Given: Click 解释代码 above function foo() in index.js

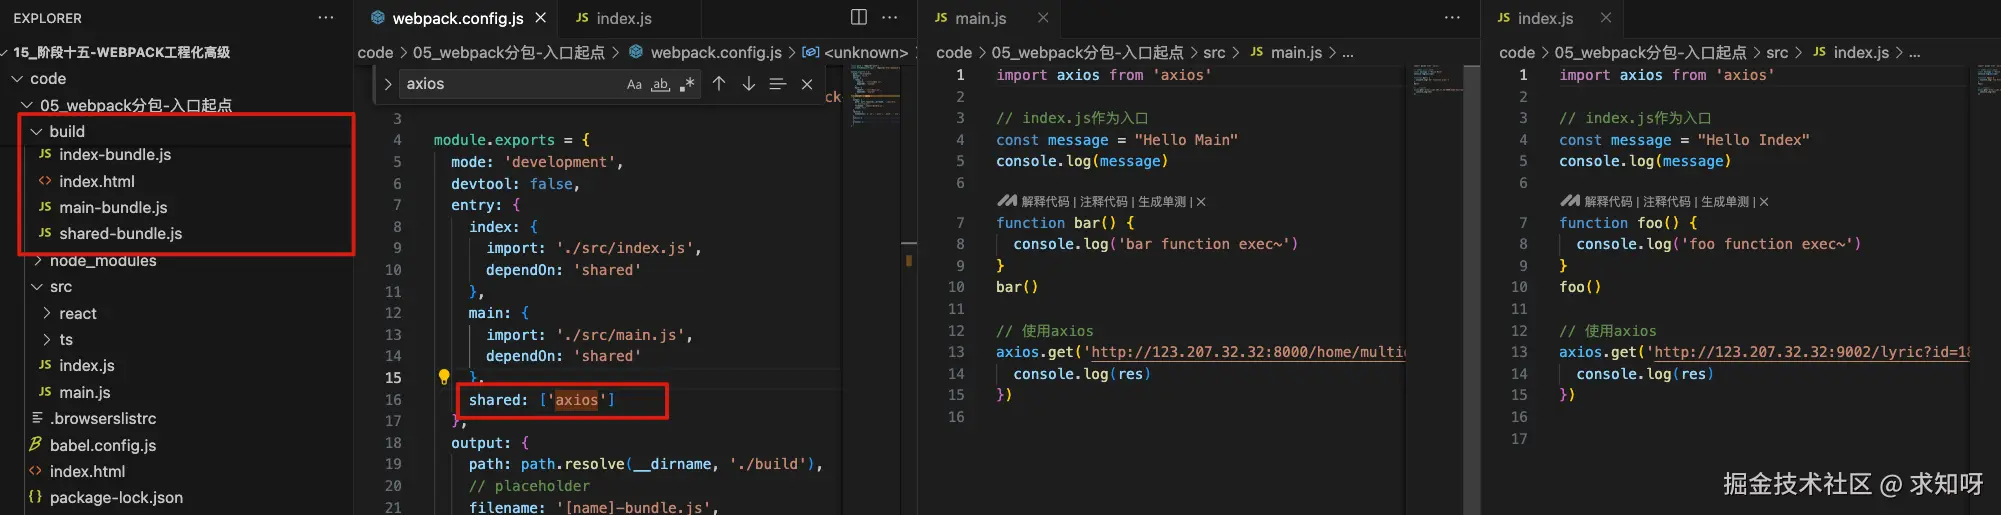Looking at the screenshot, I should 1608,202.
